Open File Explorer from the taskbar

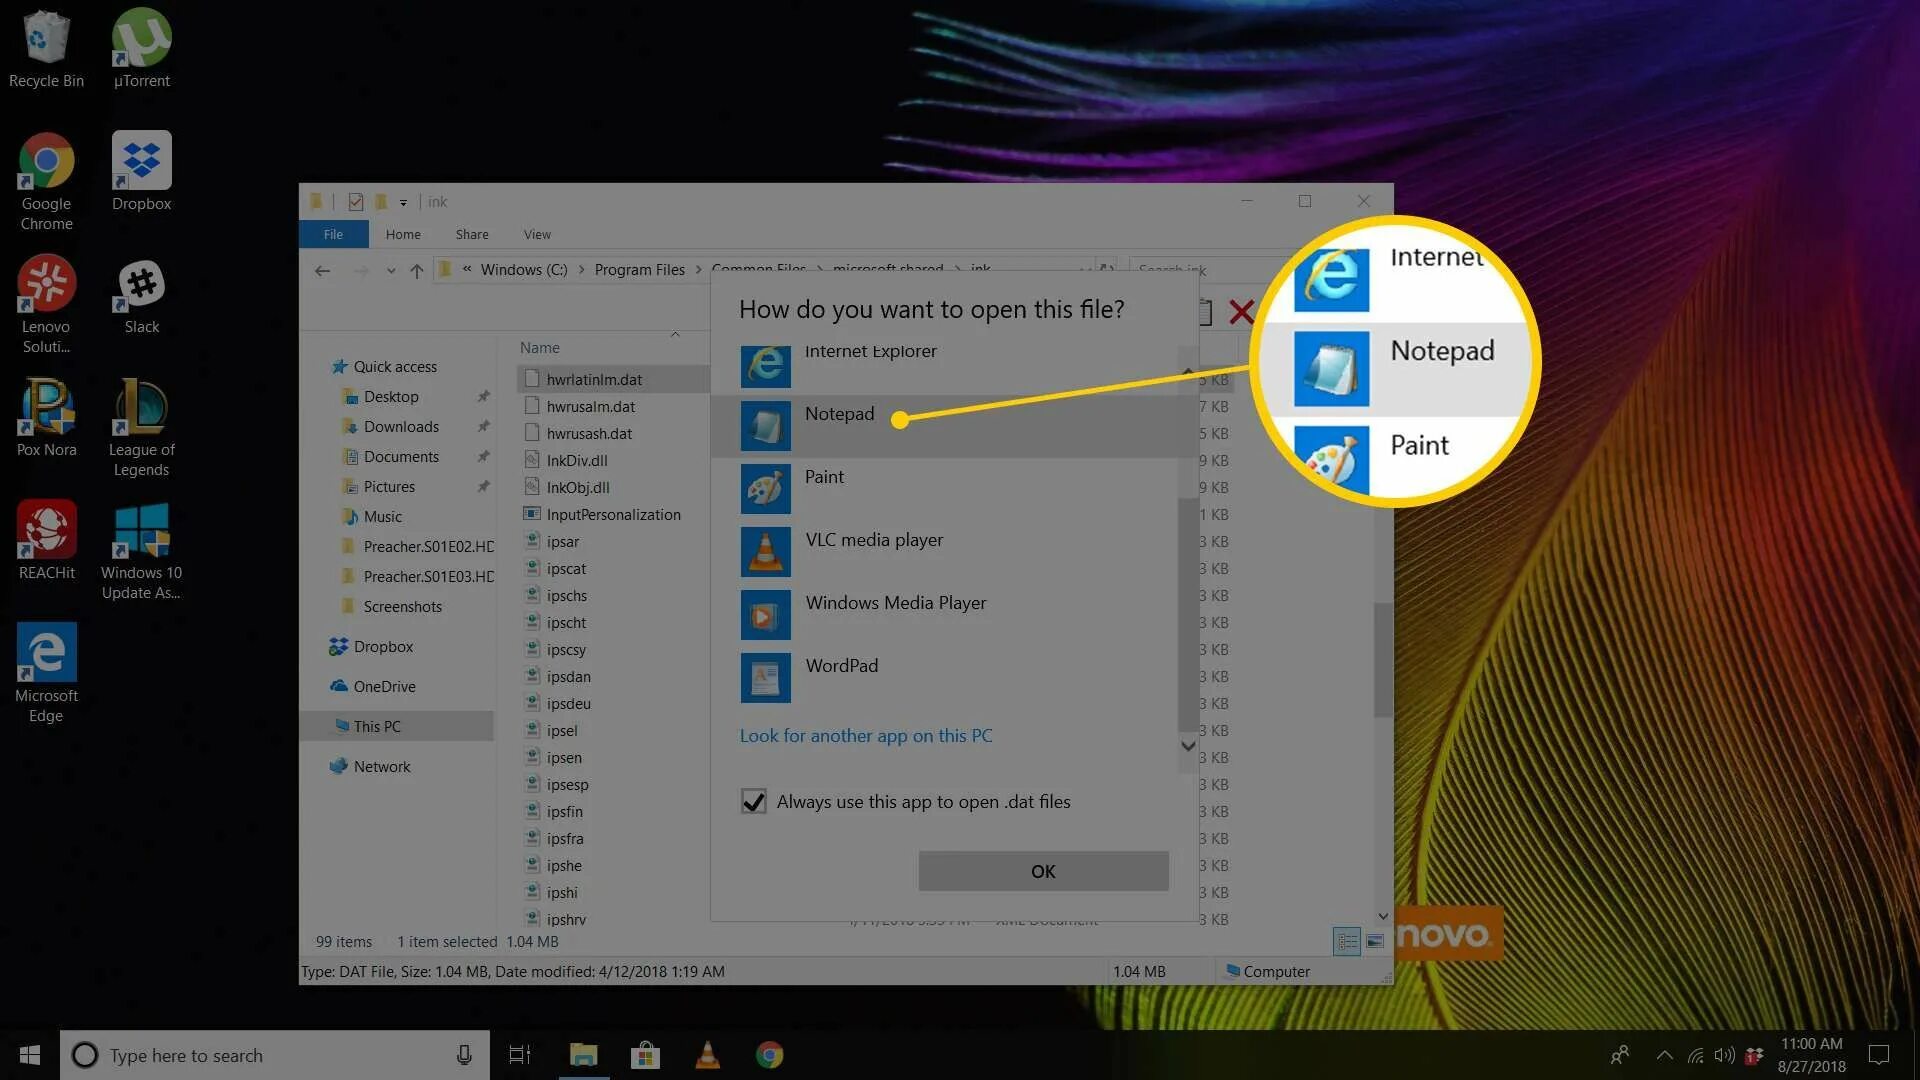[583, 1055]
